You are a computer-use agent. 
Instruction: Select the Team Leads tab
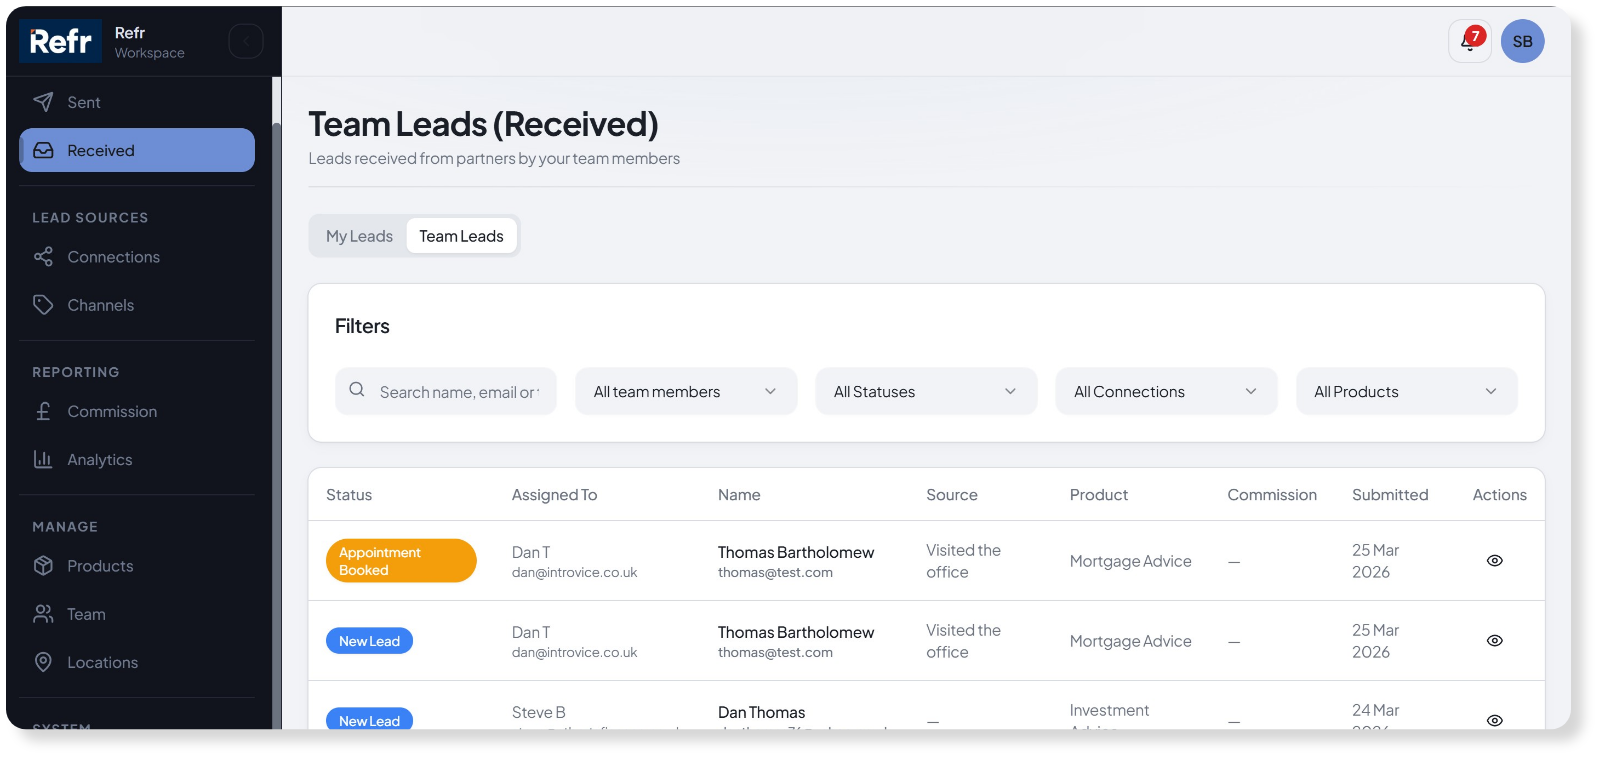point(461,236)
